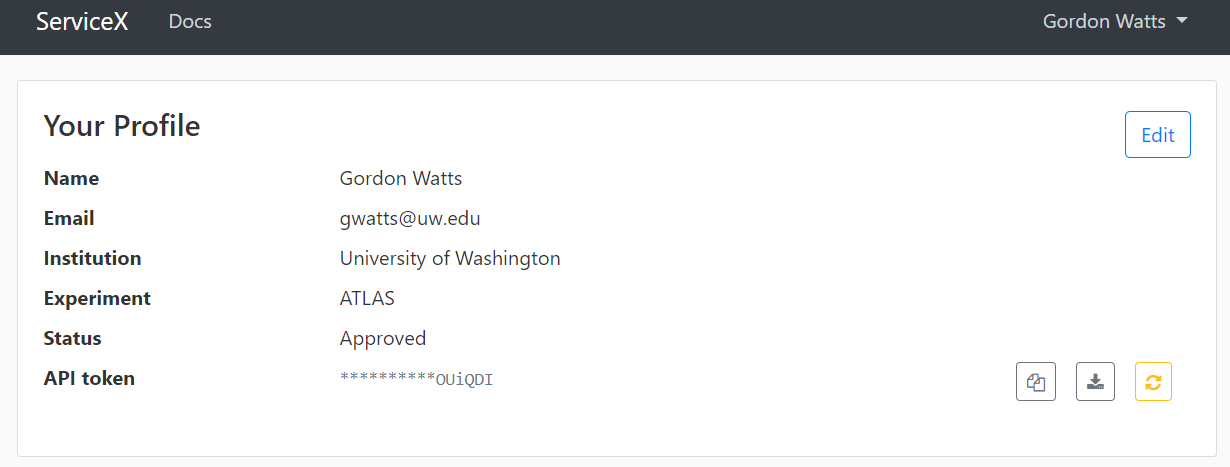Click the Experiment field label
Screen dimensions: 1230x467
tap(97, 299)
